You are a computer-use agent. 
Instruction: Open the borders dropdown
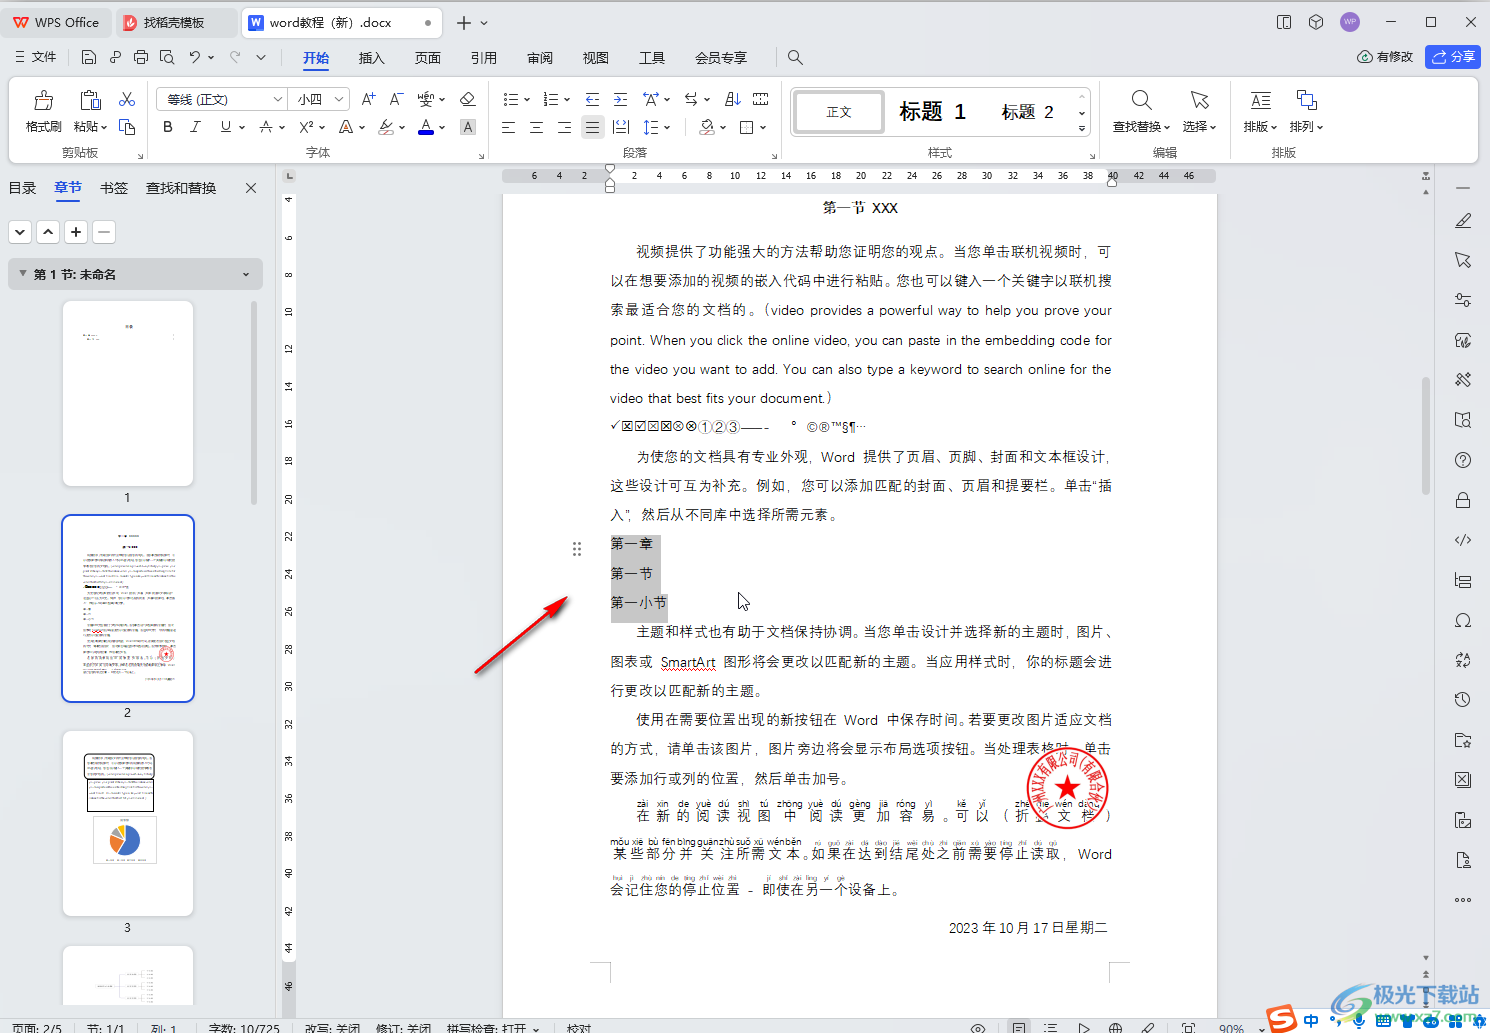(x=763, y=127)
